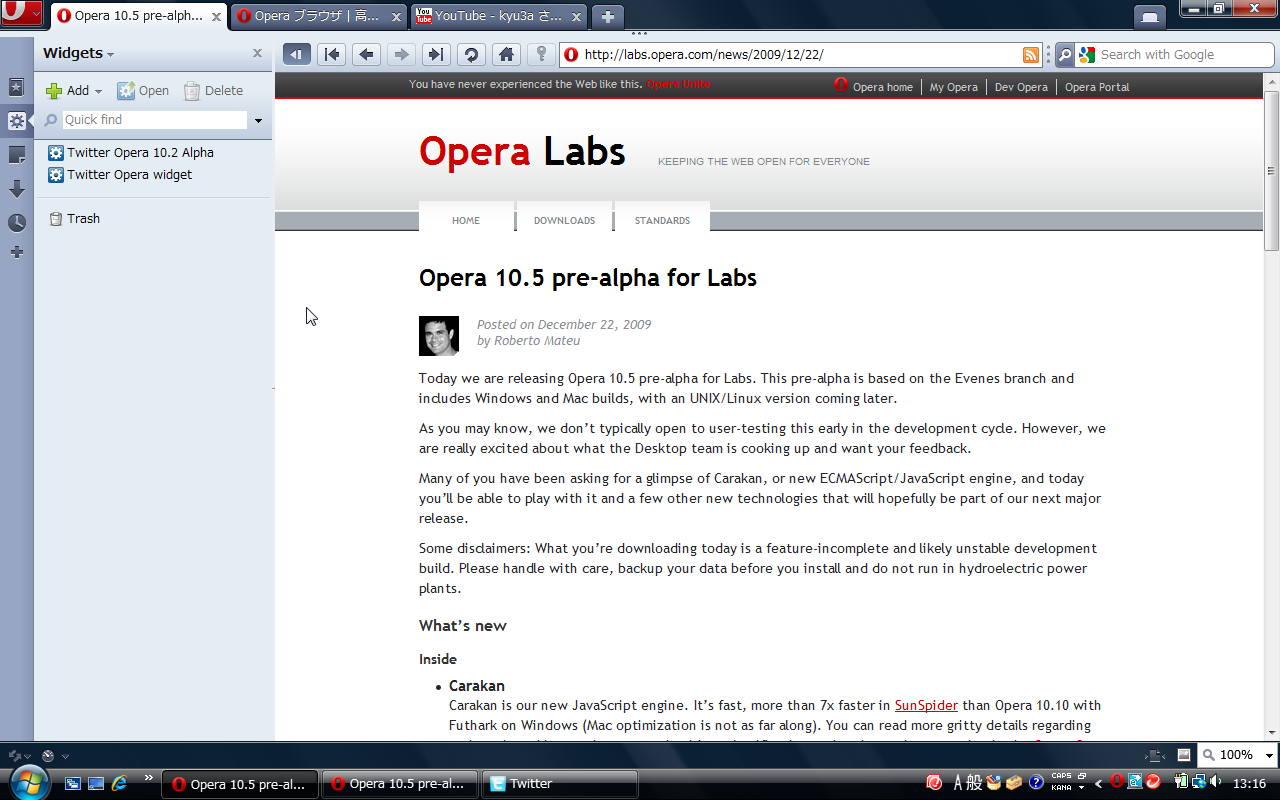Open the My Opera link
1280x800 pixels.
[x=953, y=87]
